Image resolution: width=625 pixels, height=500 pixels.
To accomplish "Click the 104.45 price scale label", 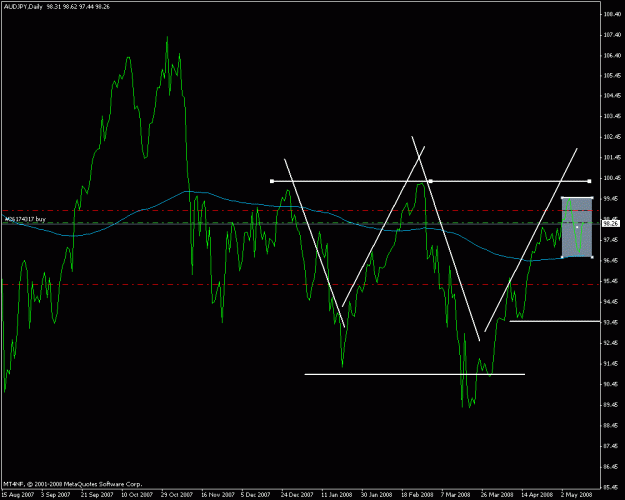I will (612, 96).
